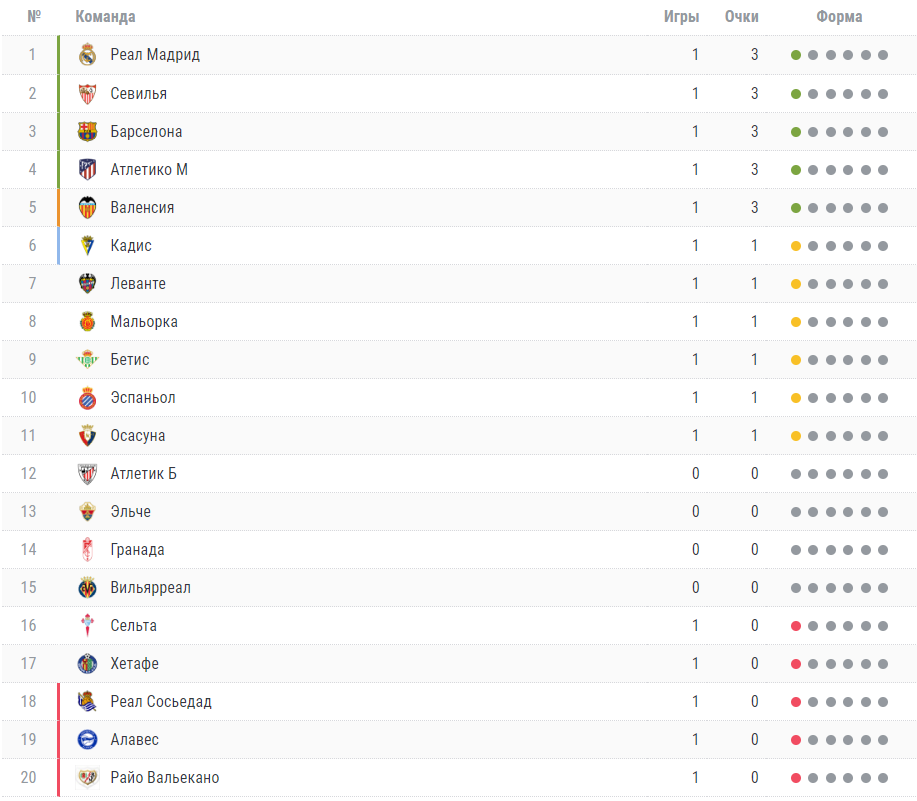This screenshot has width=917, height=801.
Task: Click Real Madrid's green win form dot
Action: pyautogui.click(x=796, y=55)
